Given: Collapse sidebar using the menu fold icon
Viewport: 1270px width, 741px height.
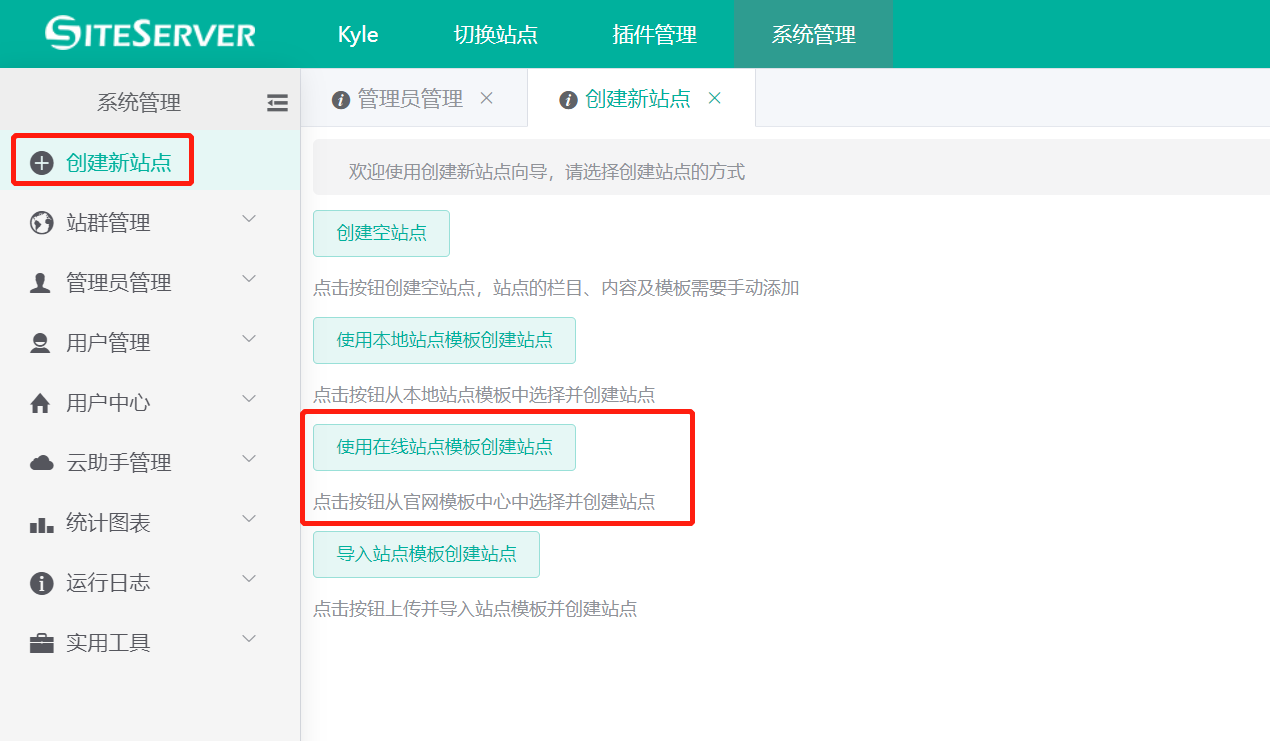Looking at the screenshot, I should pyautogui.click(x=277, y=102).
